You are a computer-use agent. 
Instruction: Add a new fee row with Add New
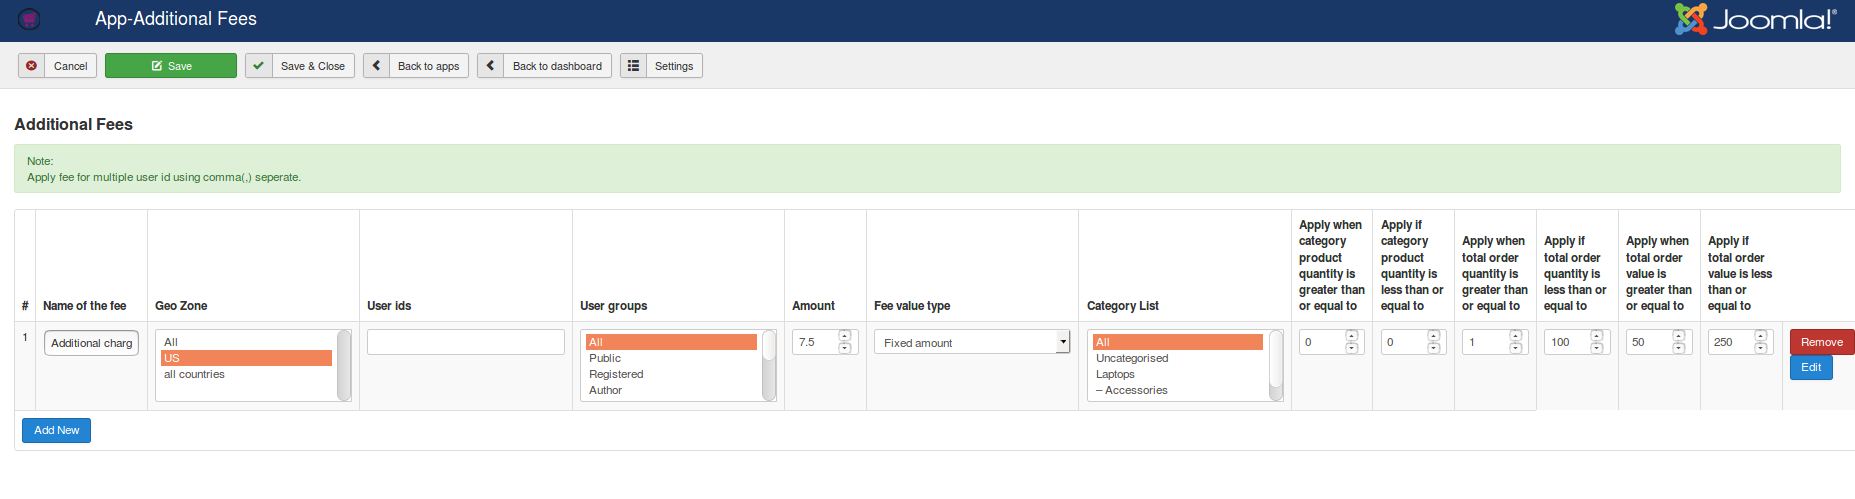(x=57, y=431)
